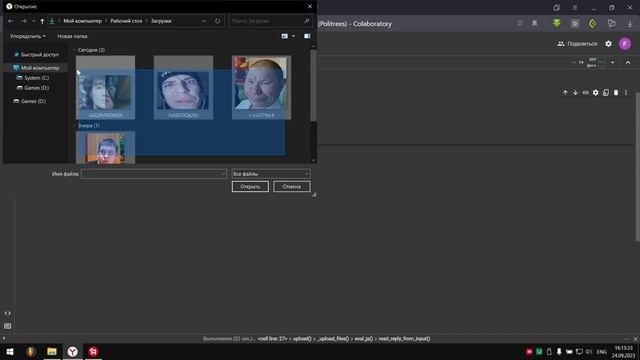Open the Имя файла history dropdown
This screenshot has width=640, height=360.
tap(223, 174)
